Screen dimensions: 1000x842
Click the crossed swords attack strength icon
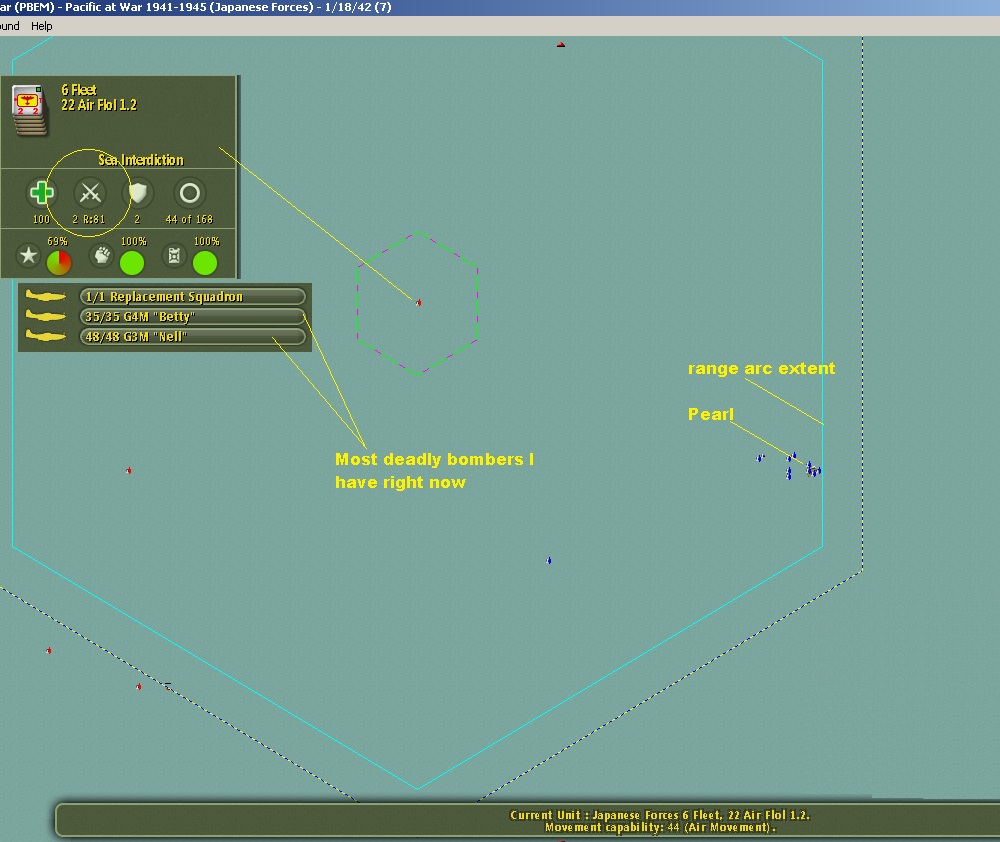[90, 193]
